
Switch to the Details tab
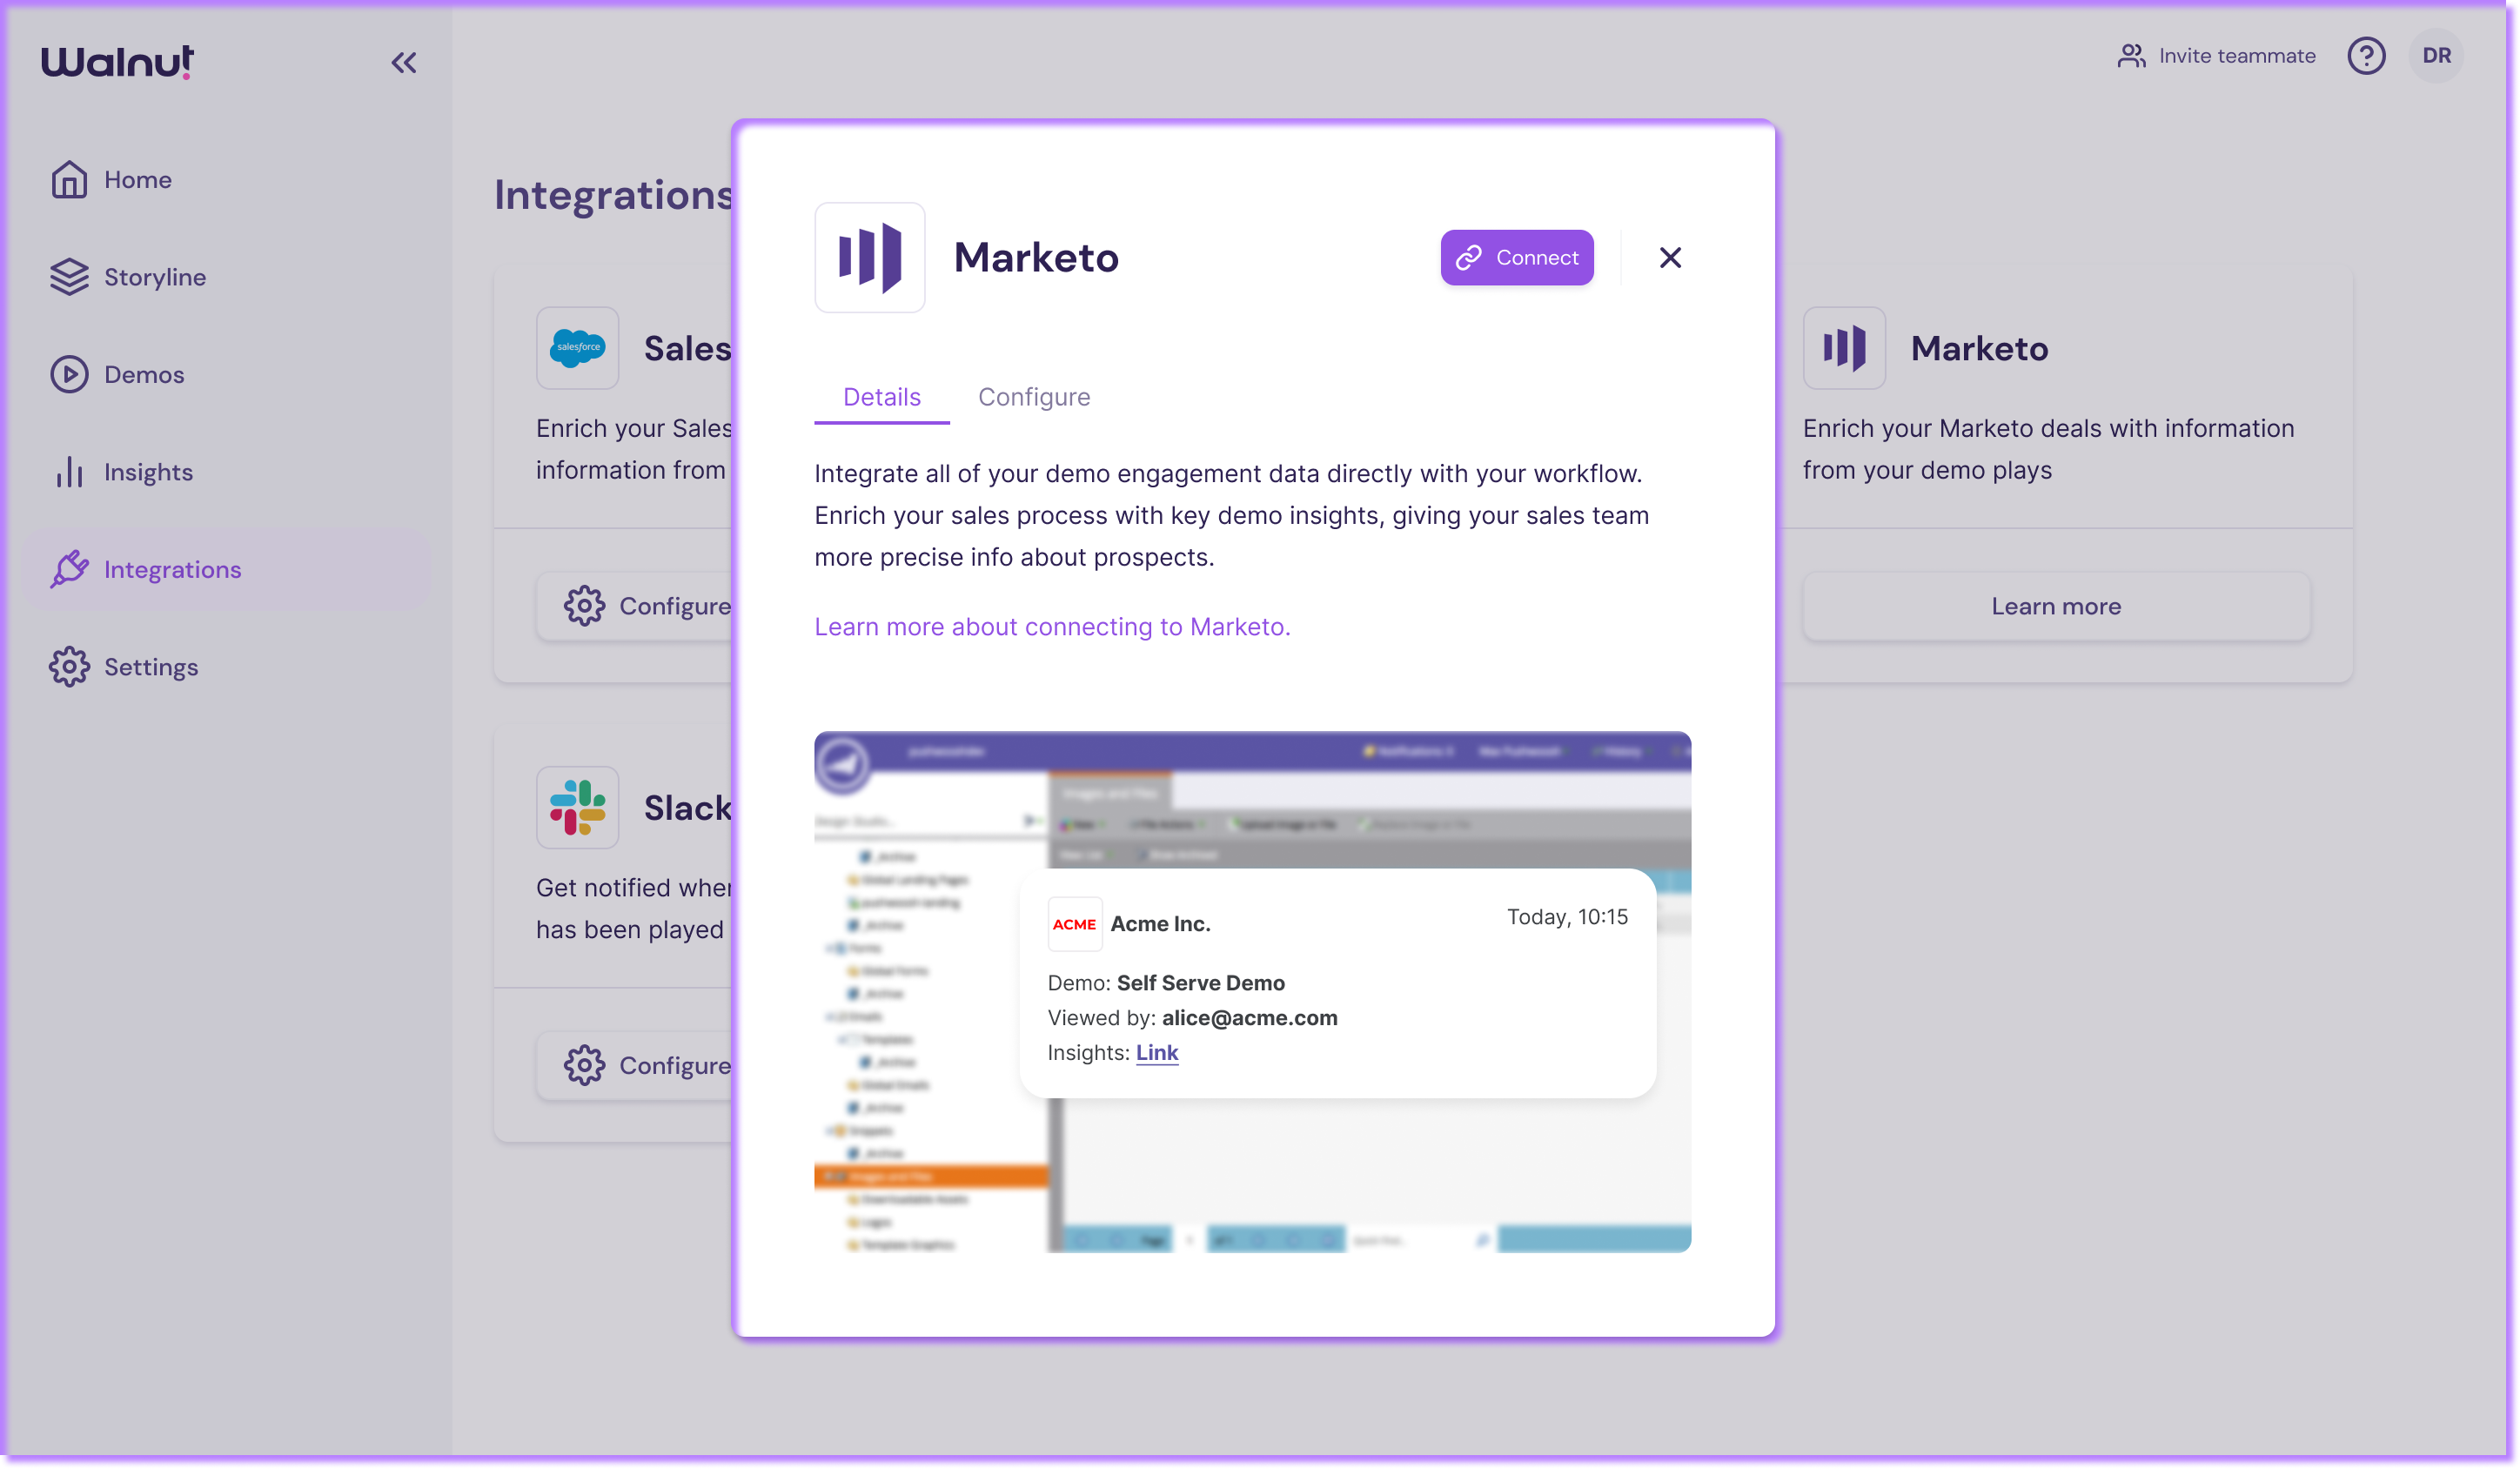tap(881, 397)
